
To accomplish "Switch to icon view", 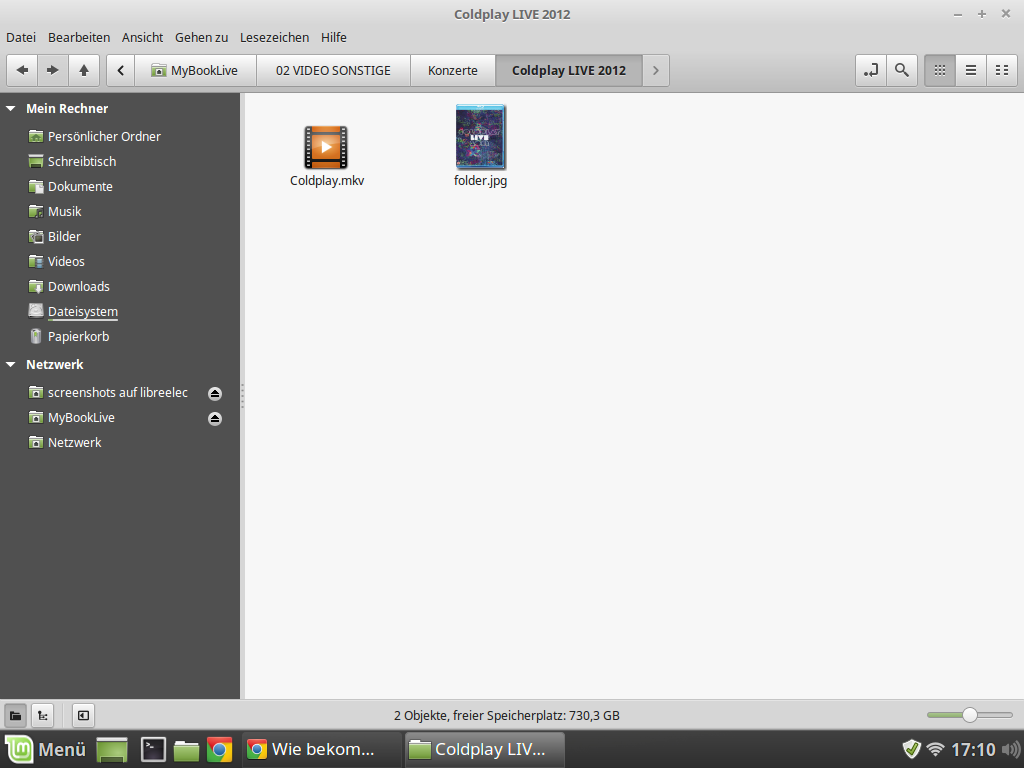I will tap(940, 71).
